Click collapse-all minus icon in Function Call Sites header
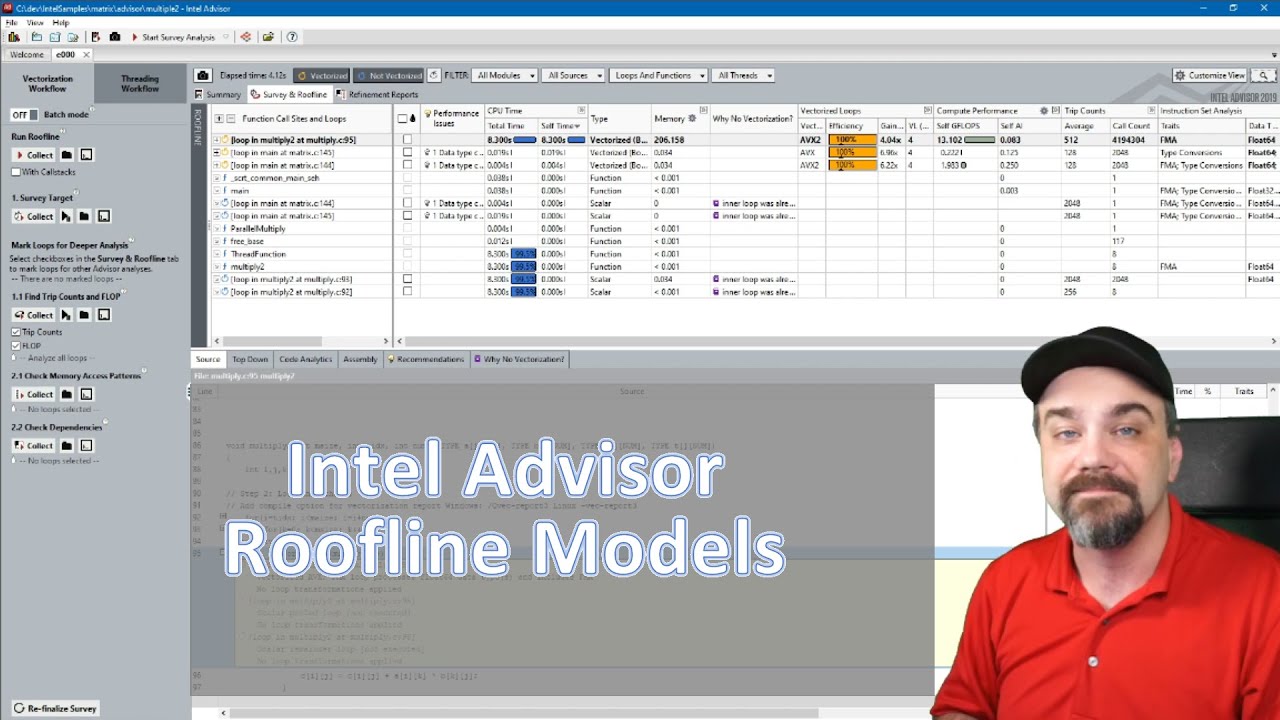This screenshot has width=1280, height=720. click(x=231, y=118)
